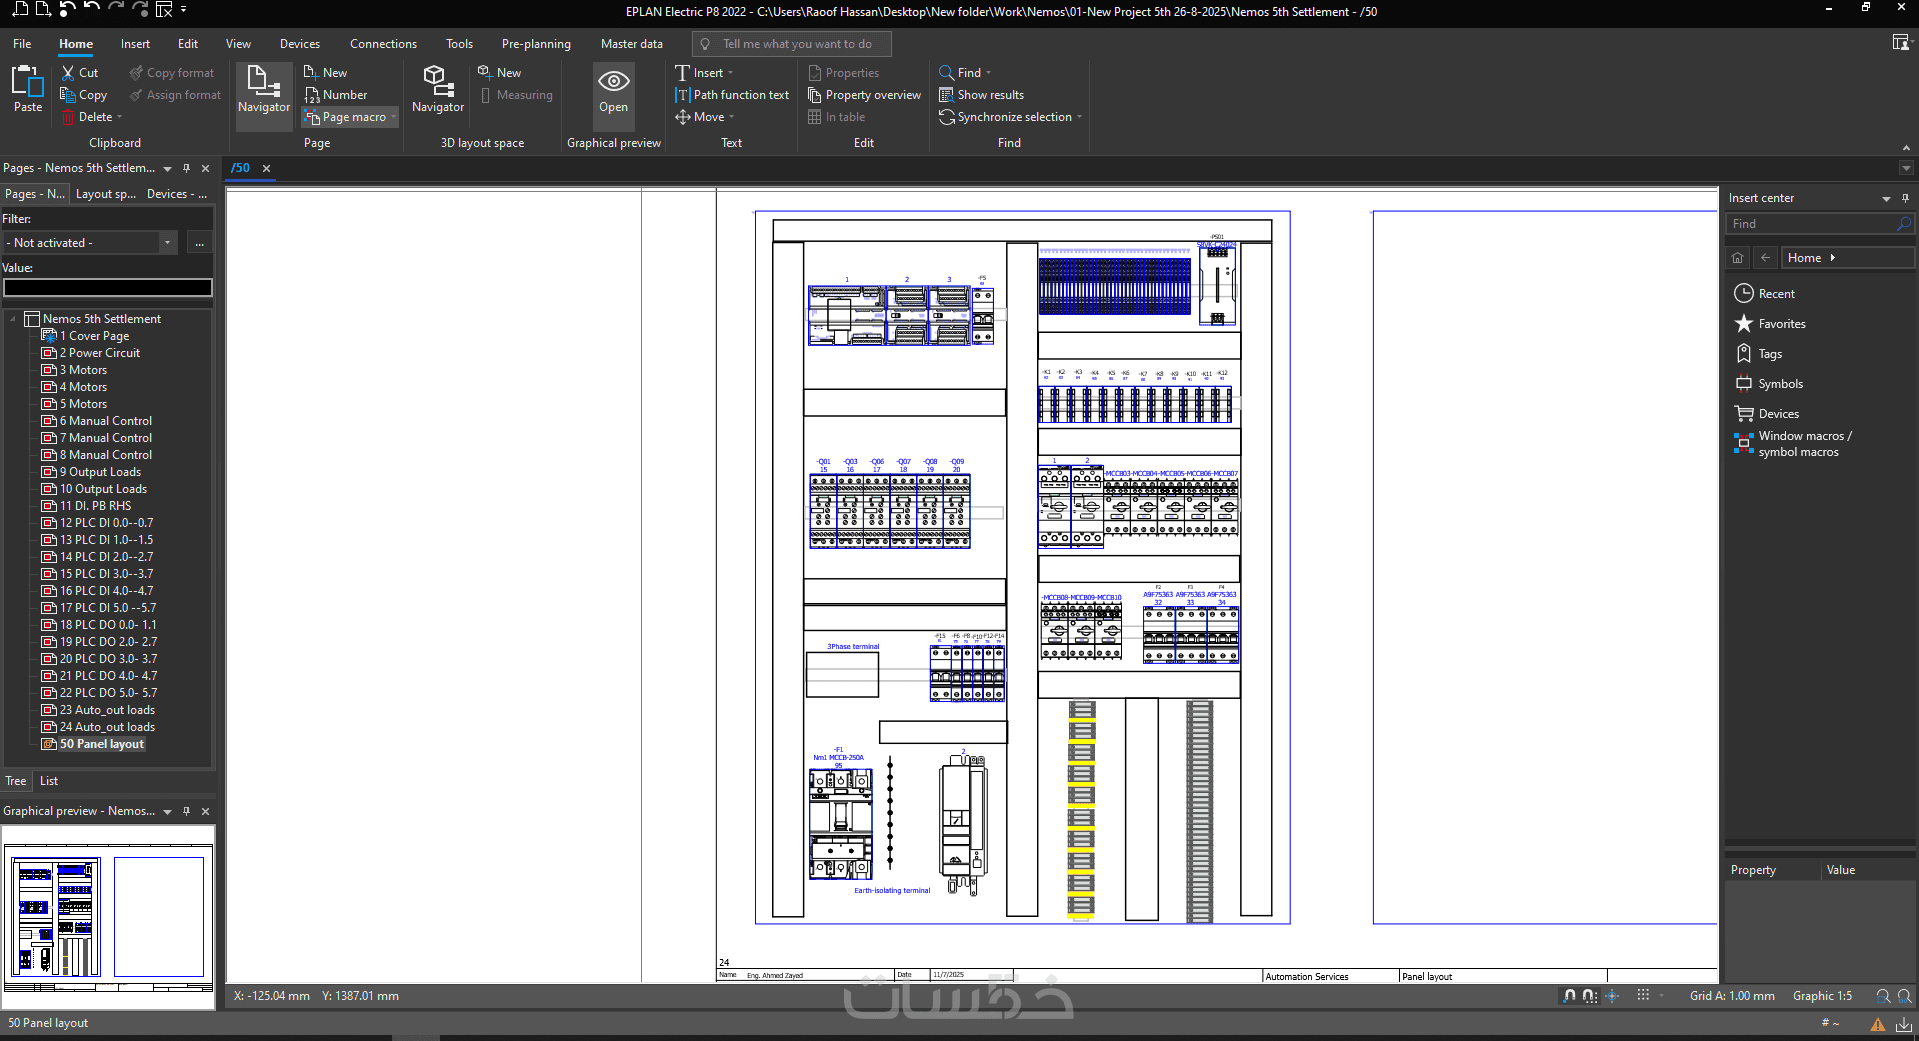Switch to the List tab in Pages navigator
Image resolution: width=1919 pixels, height=1041 pixels.
(49, 781)
